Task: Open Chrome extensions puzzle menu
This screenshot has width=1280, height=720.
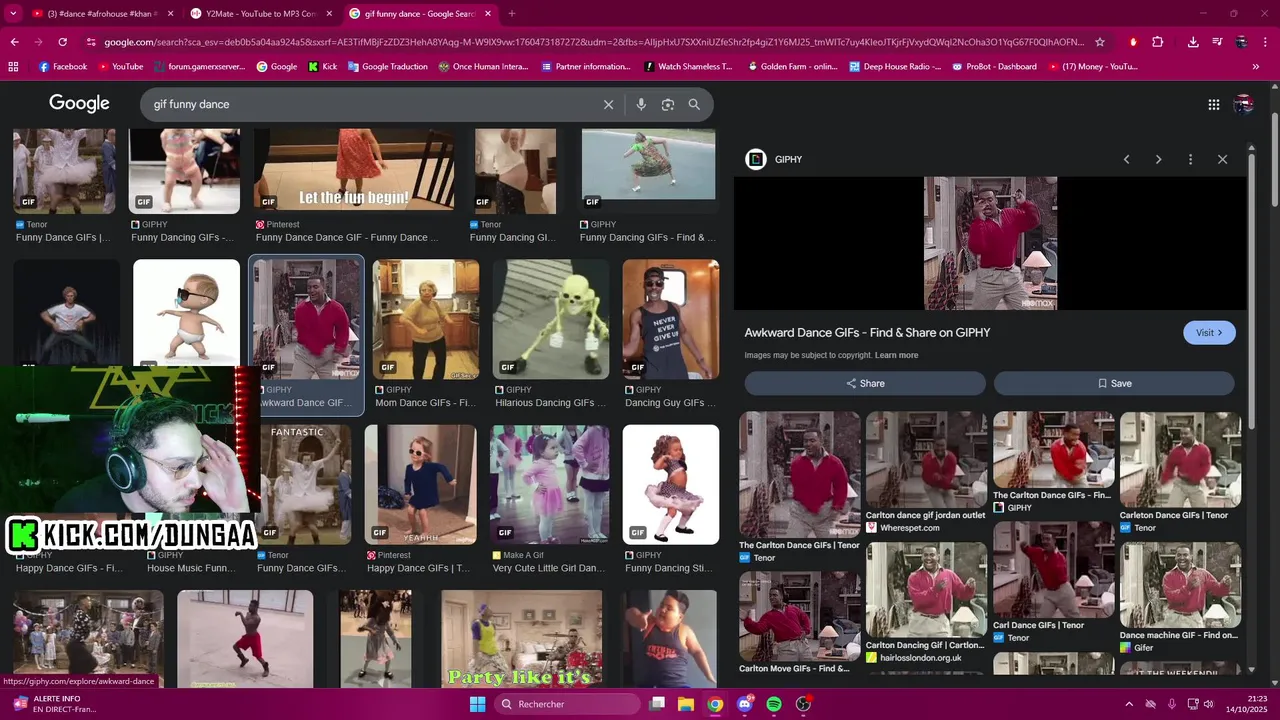Action: click(x=1158, y=42)
